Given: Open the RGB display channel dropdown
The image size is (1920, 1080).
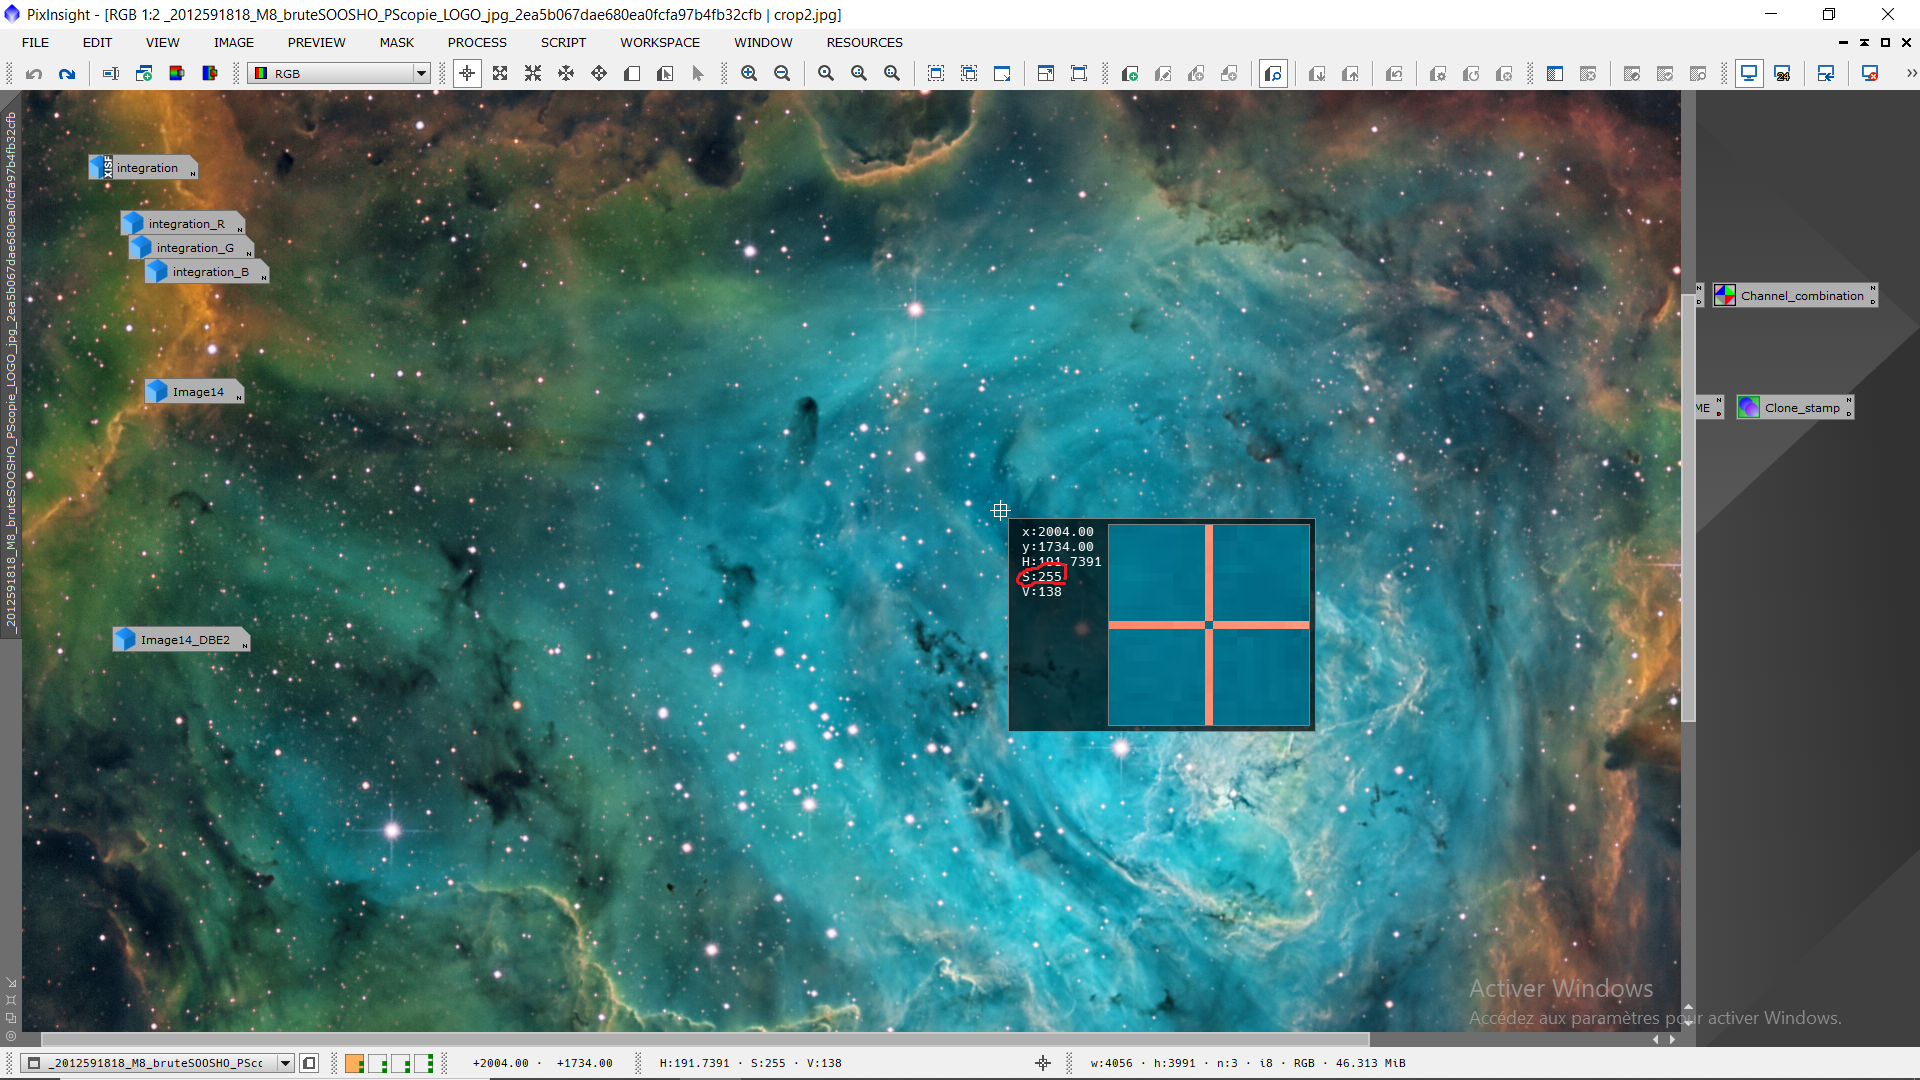Looking at the screenshot, I should tap(421, 73).
